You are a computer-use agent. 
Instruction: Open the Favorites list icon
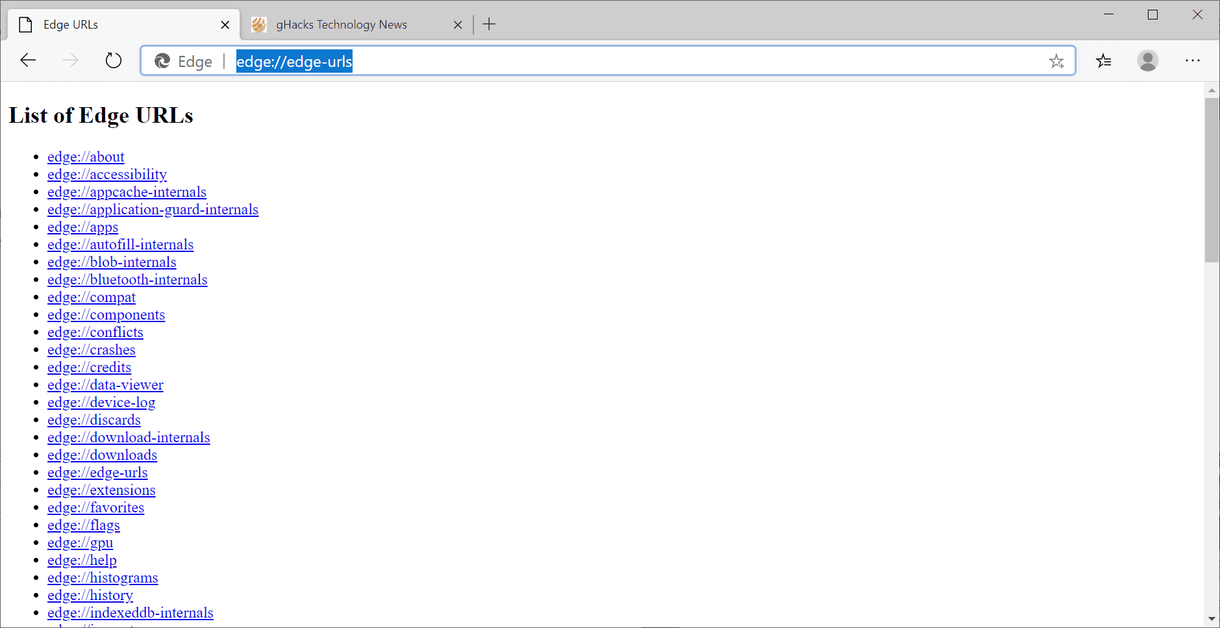[x=1103, y=61]
